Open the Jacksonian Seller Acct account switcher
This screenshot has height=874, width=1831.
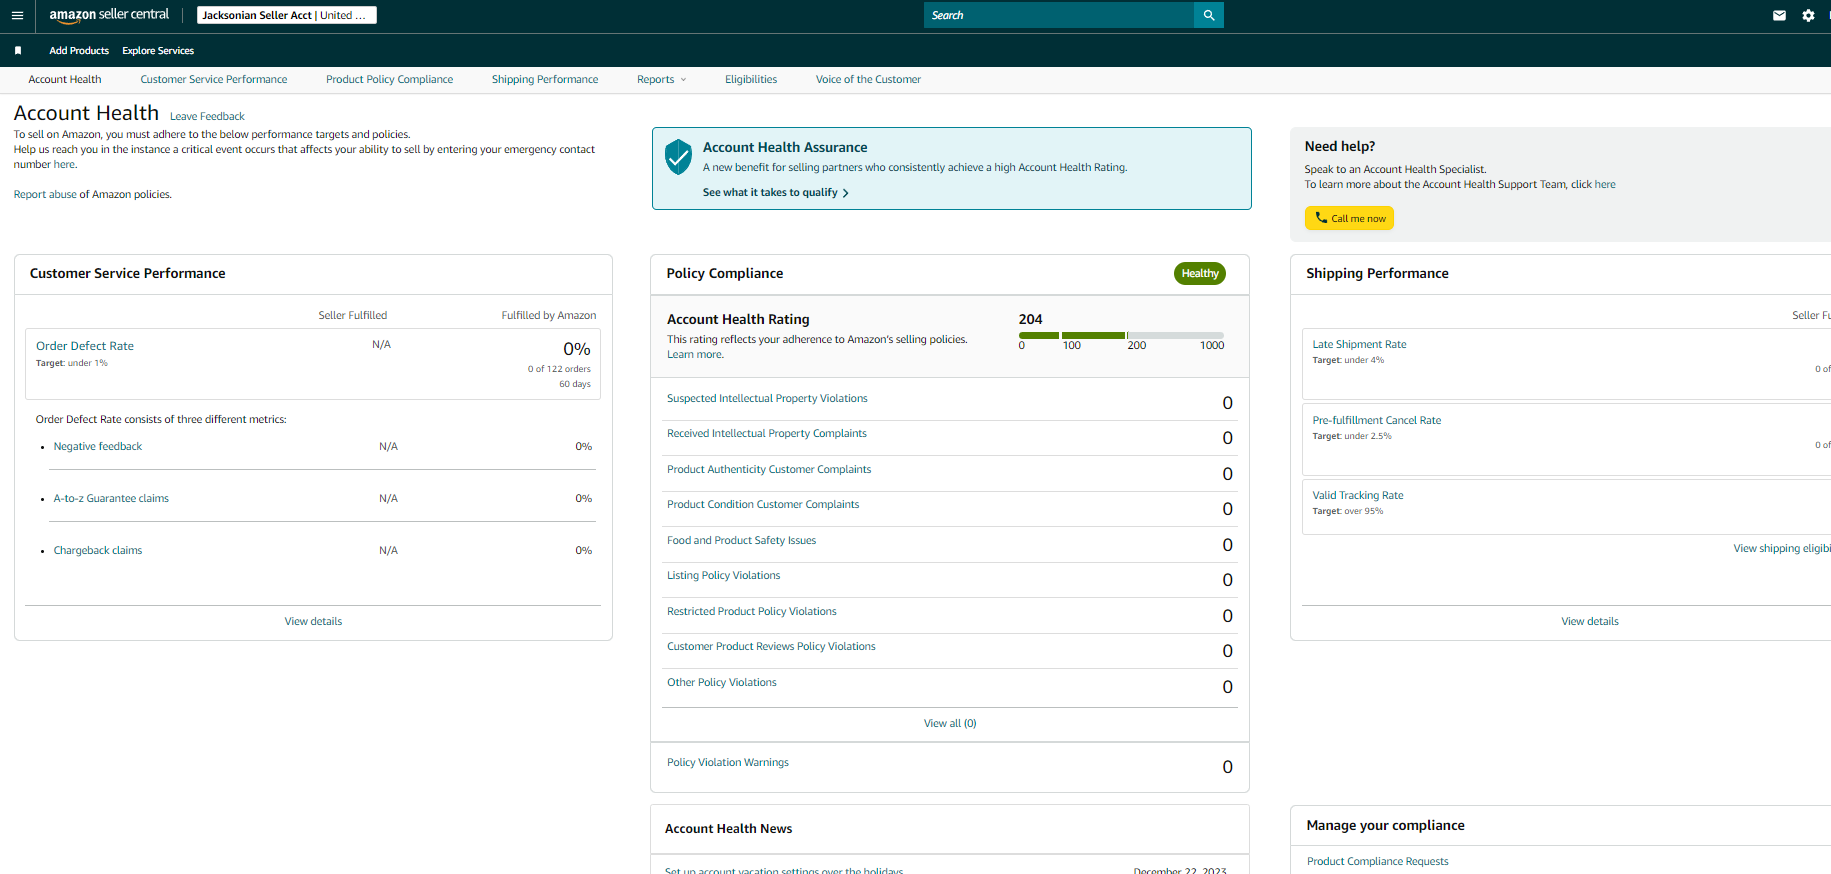(x=287, y=15)
